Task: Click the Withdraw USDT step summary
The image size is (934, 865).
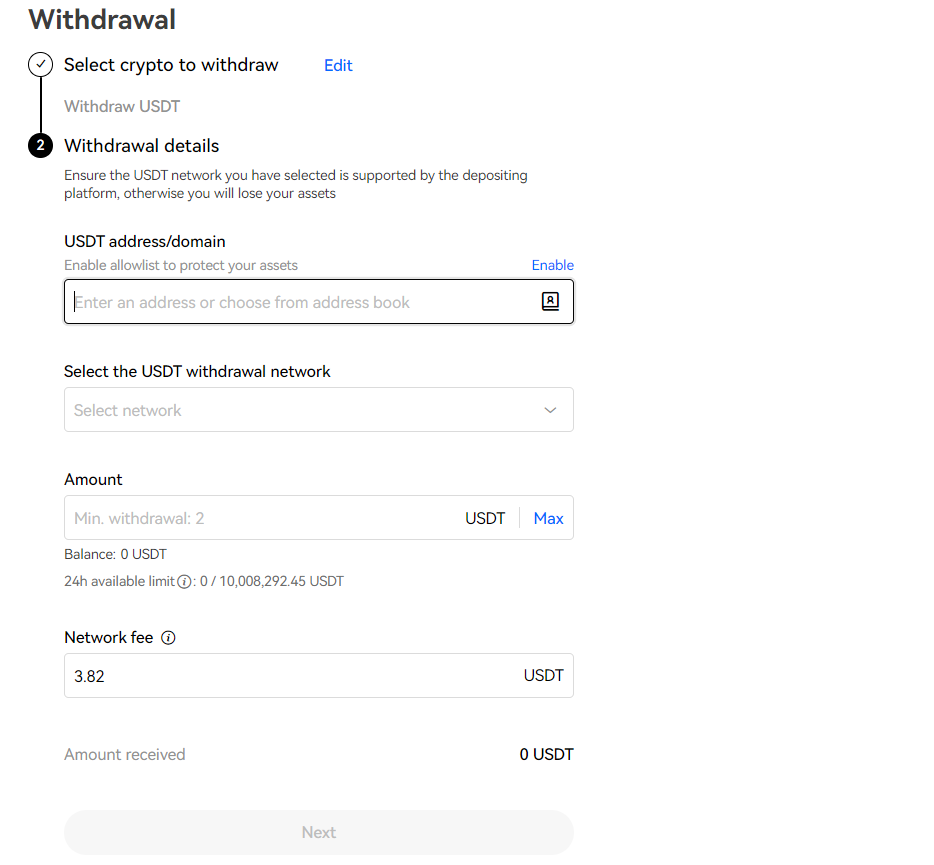Action: click(122, 106)
